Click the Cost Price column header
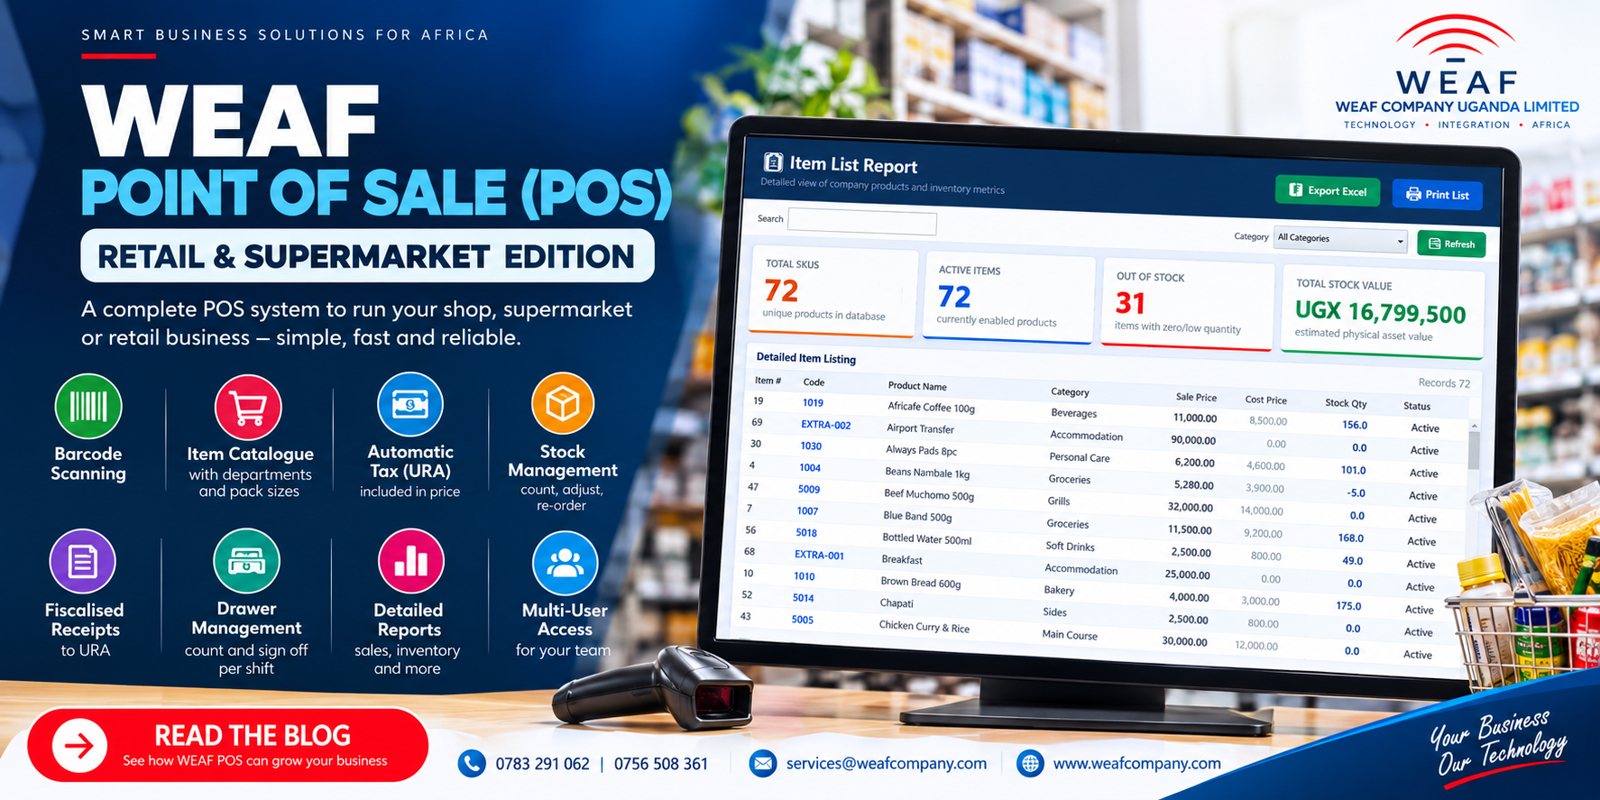1600x800 pixels. 1266,399
